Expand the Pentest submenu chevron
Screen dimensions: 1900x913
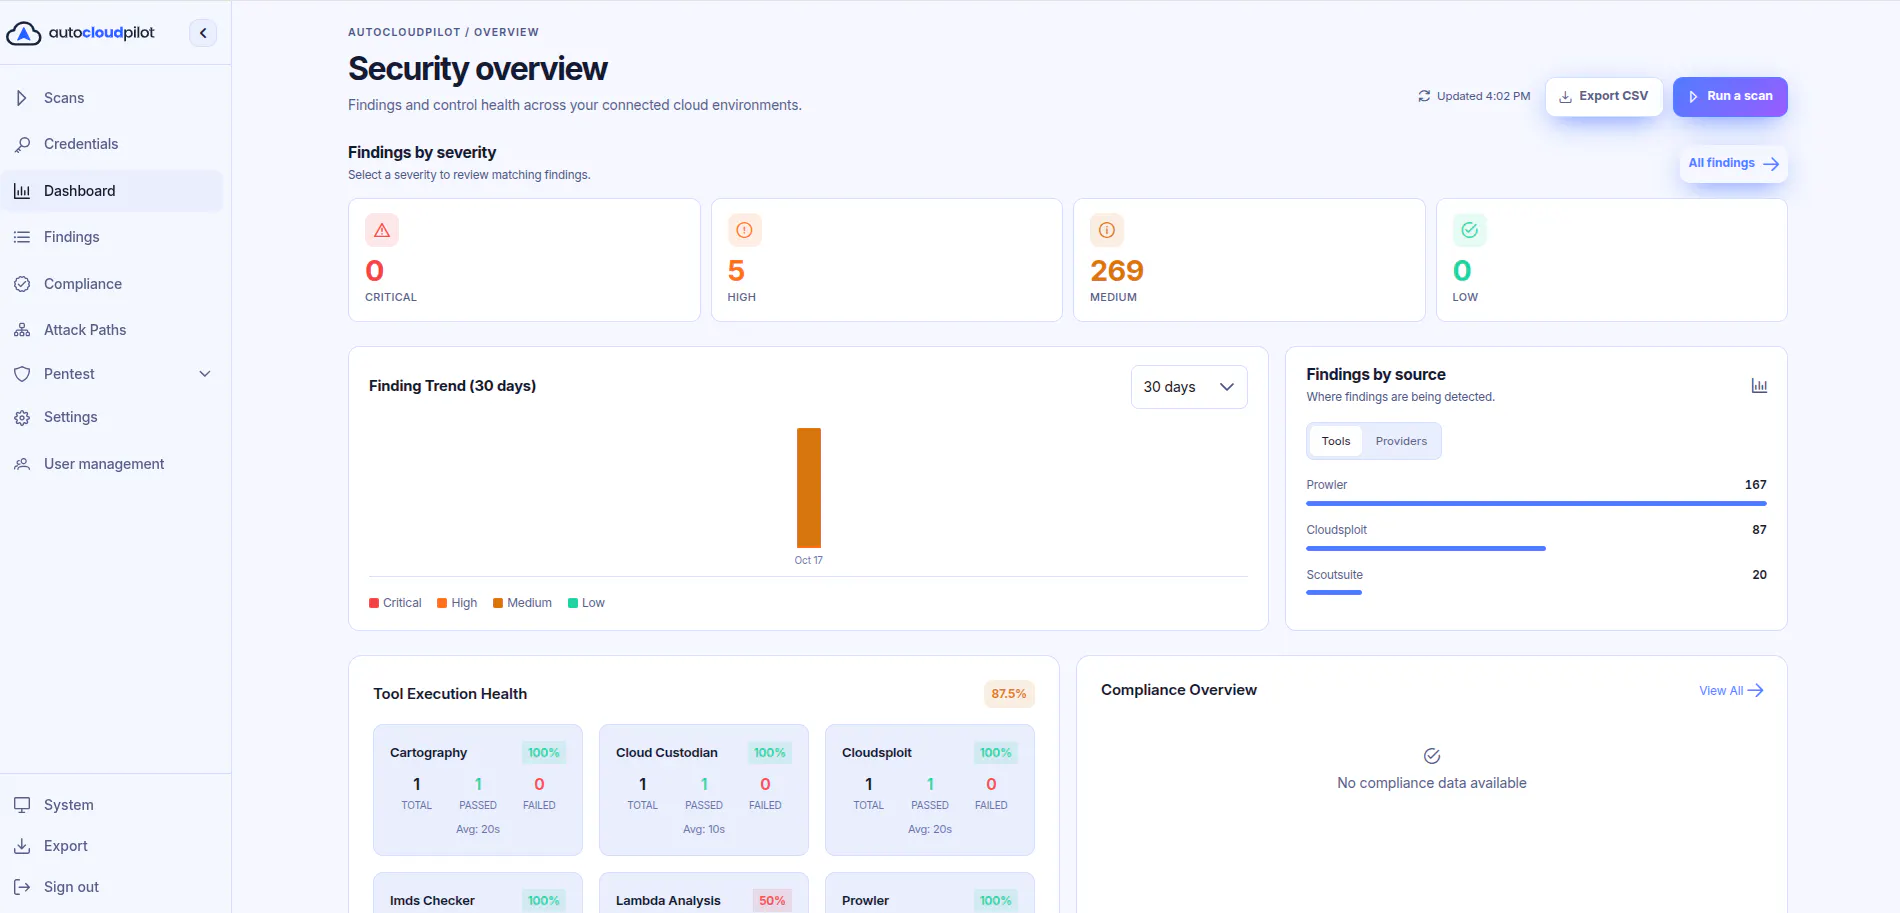pos(205,374)
